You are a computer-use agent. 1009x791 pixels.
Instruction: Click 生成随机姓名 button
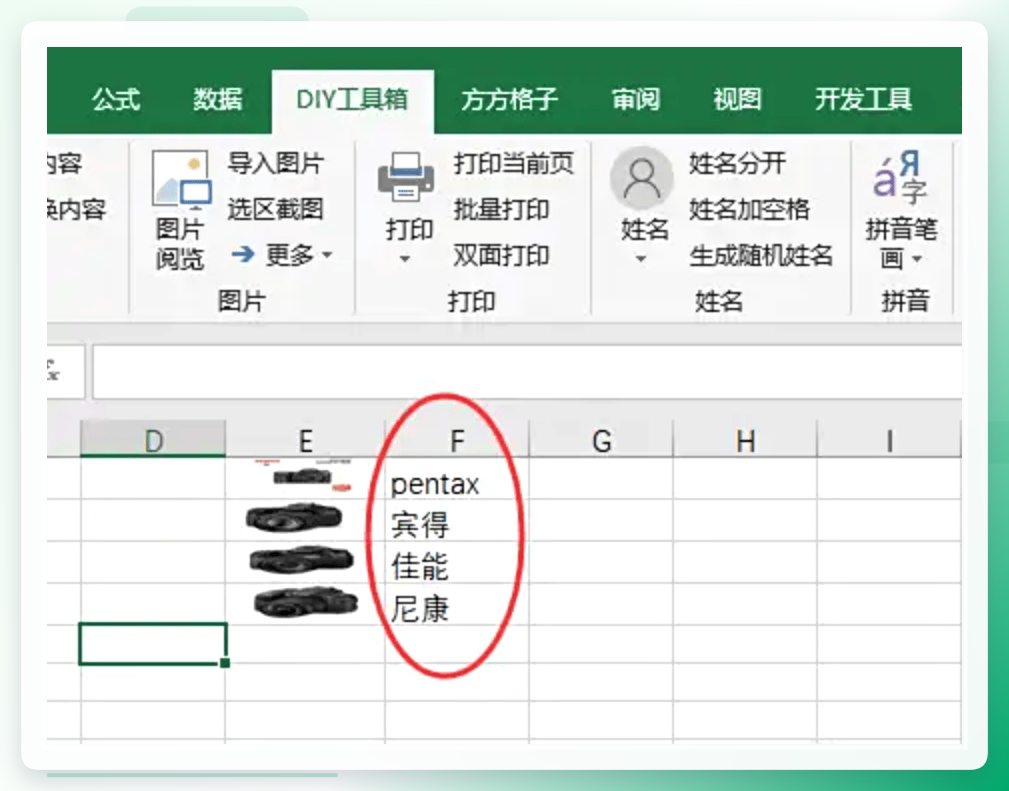[x=761, y=256]
